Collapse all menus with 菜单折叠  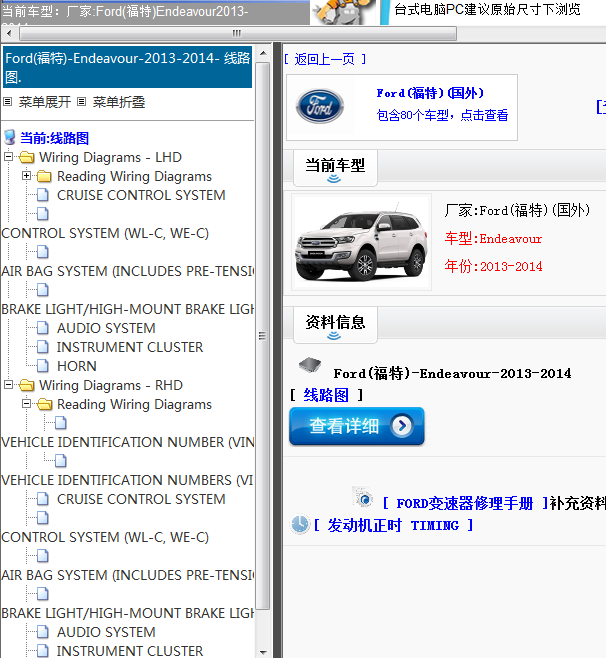[119, 102]
